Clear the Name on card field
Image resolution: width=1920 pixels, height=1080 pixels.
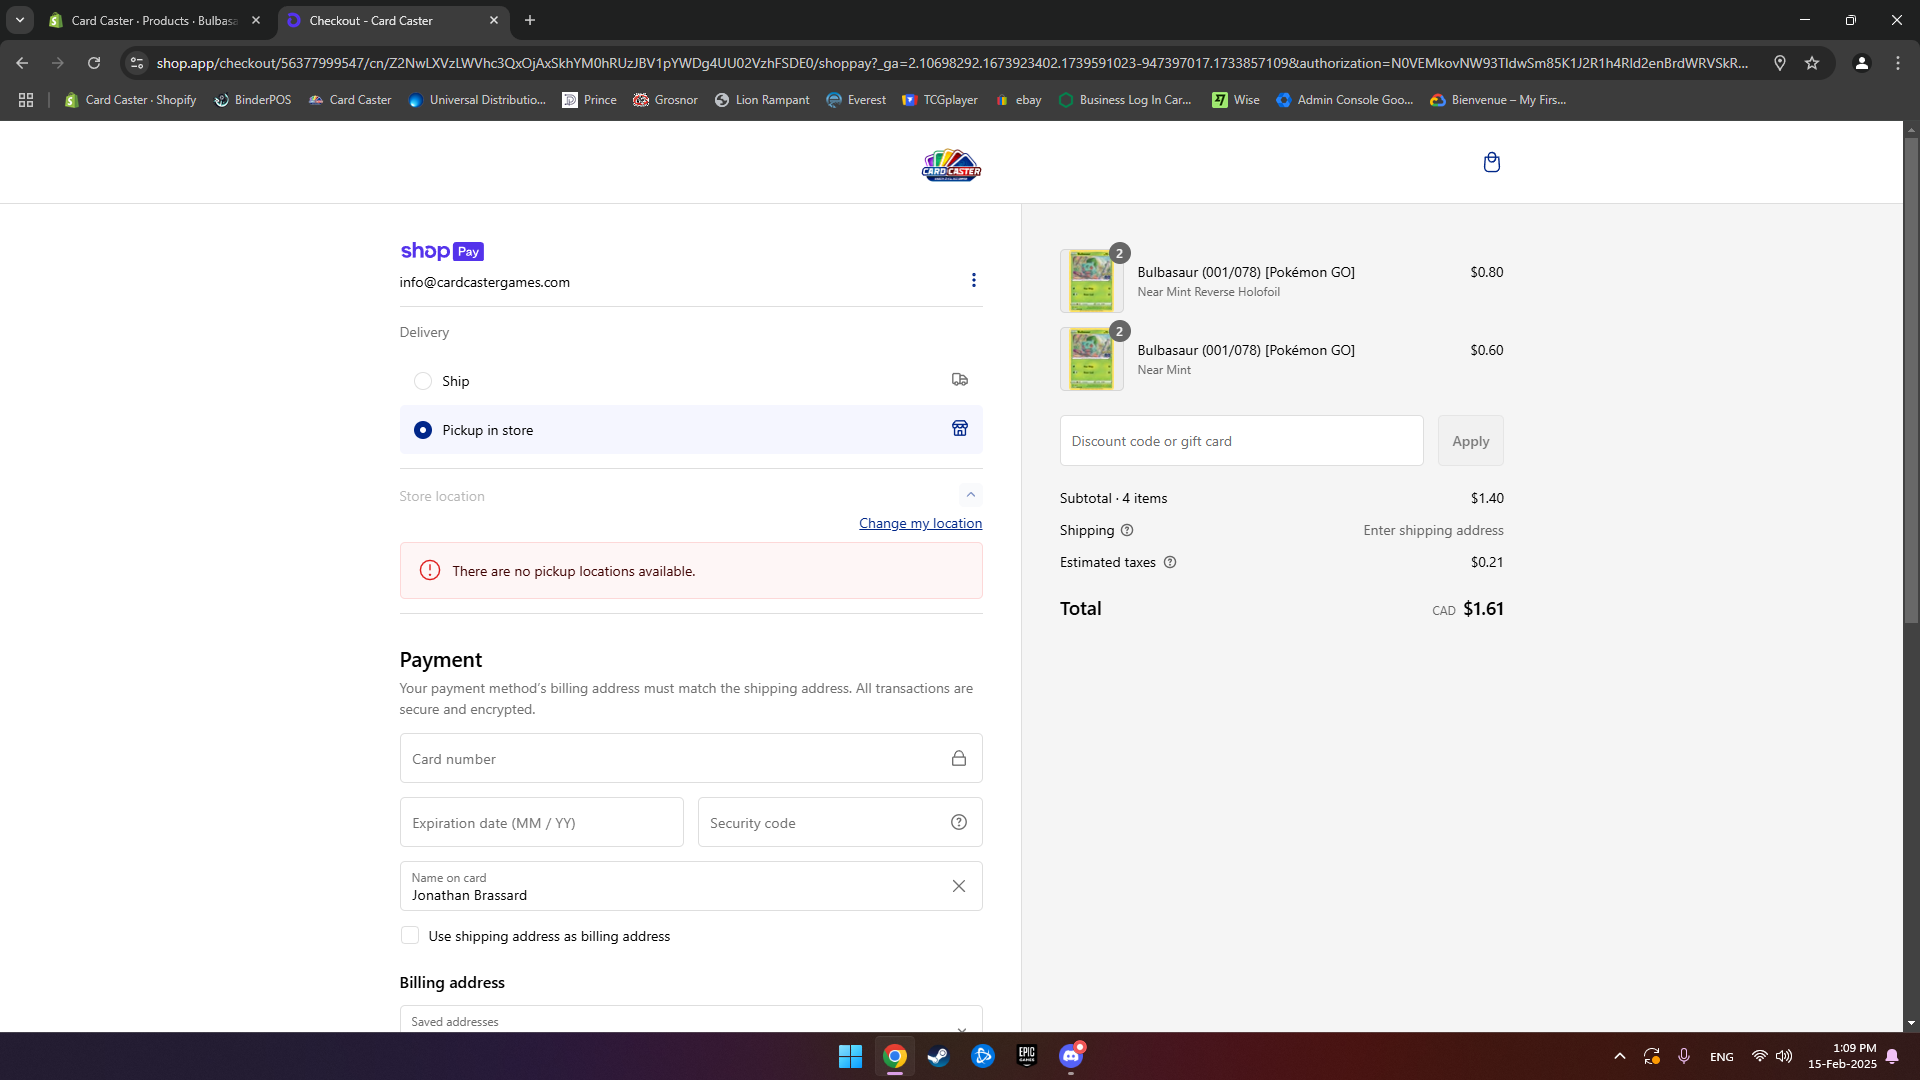coord(958,886)
